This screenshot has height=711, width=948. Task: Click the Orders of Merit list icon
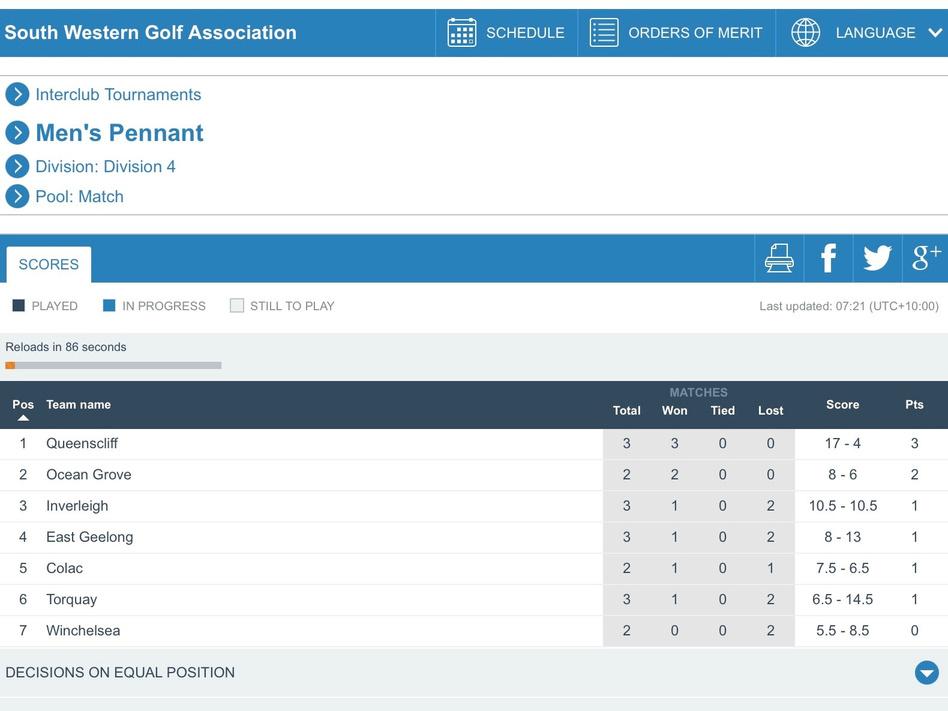click(x=604, y=32)
